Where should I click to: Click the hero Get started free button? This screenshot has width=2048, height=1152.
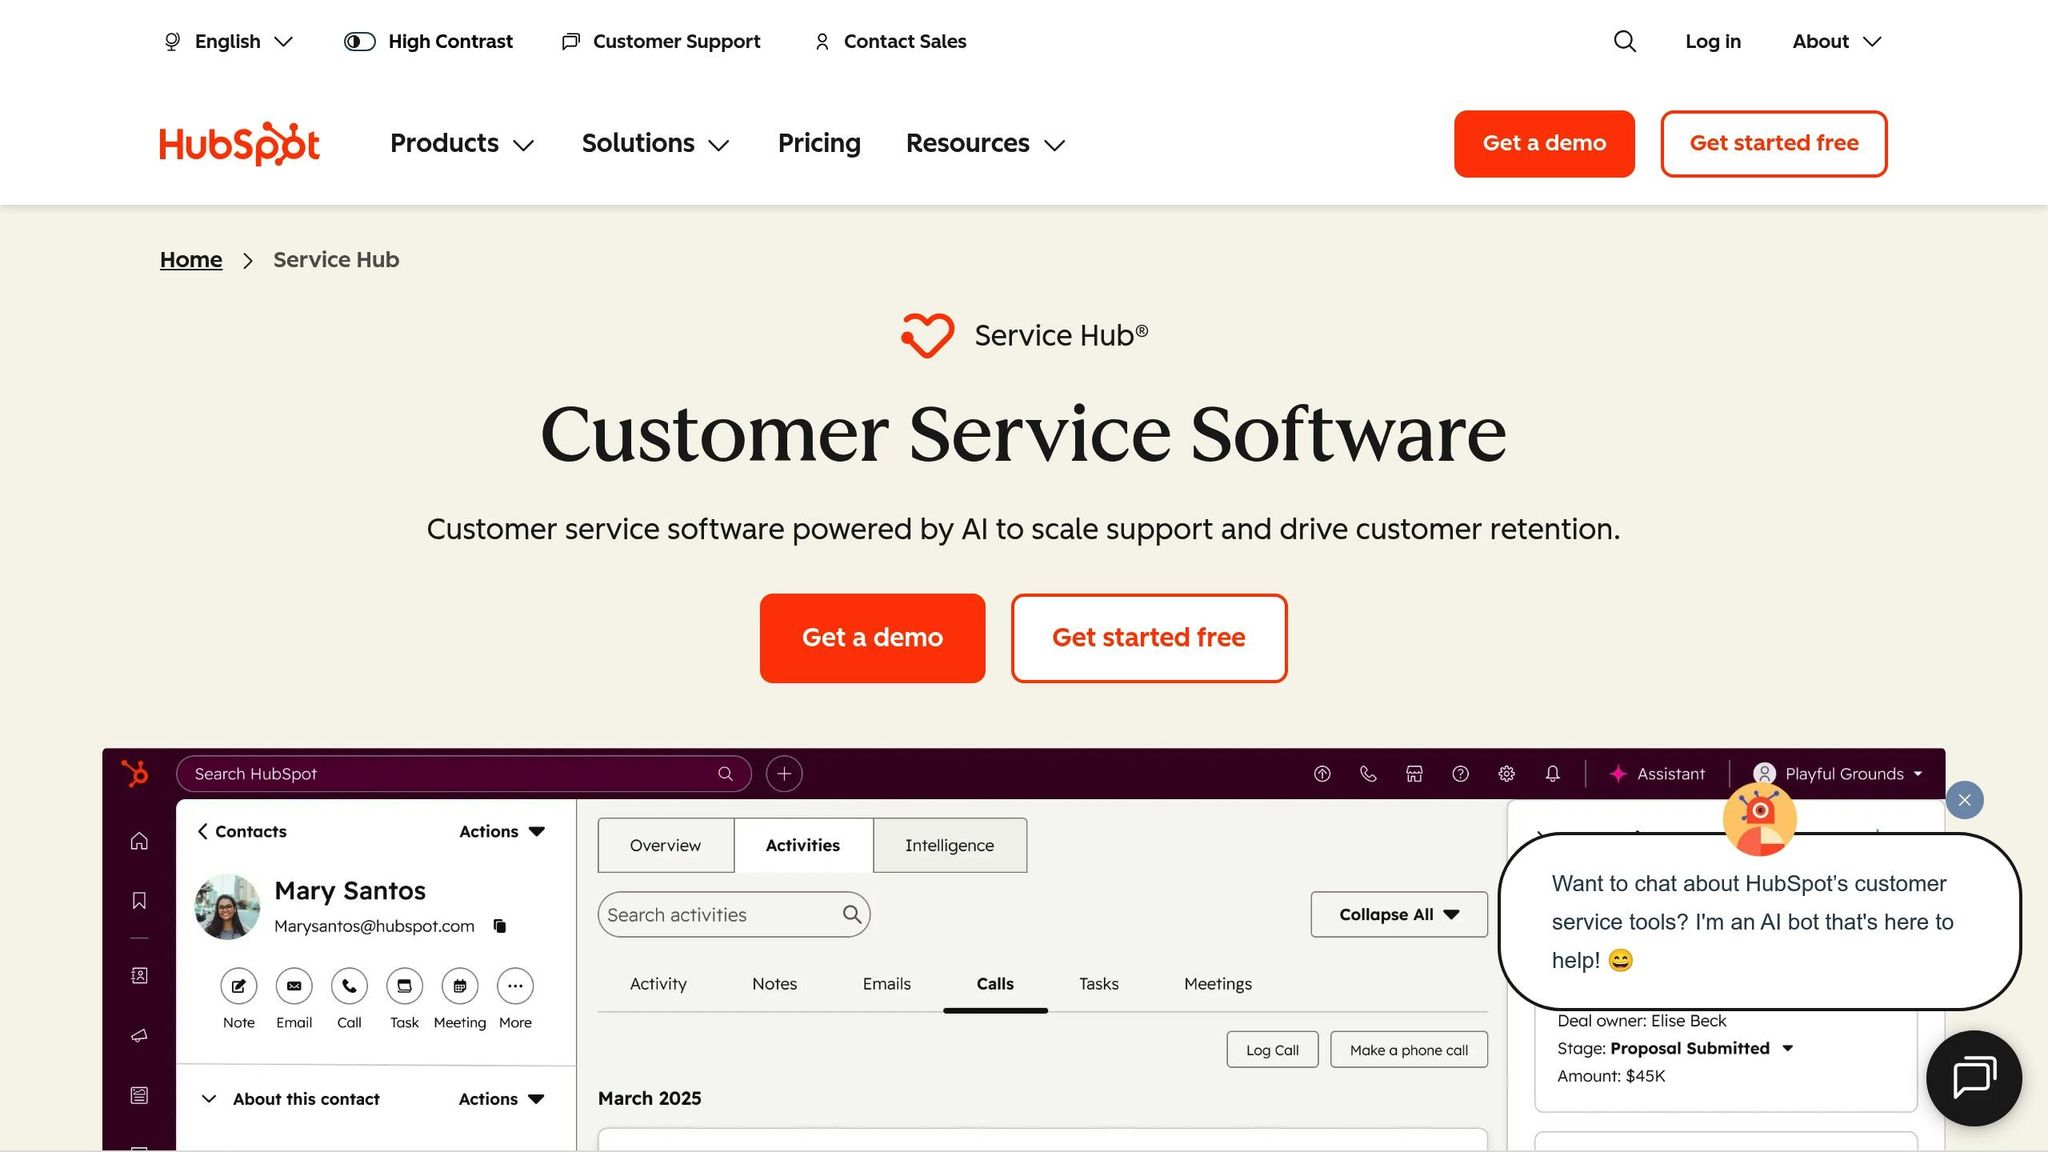coord(1149,638)
